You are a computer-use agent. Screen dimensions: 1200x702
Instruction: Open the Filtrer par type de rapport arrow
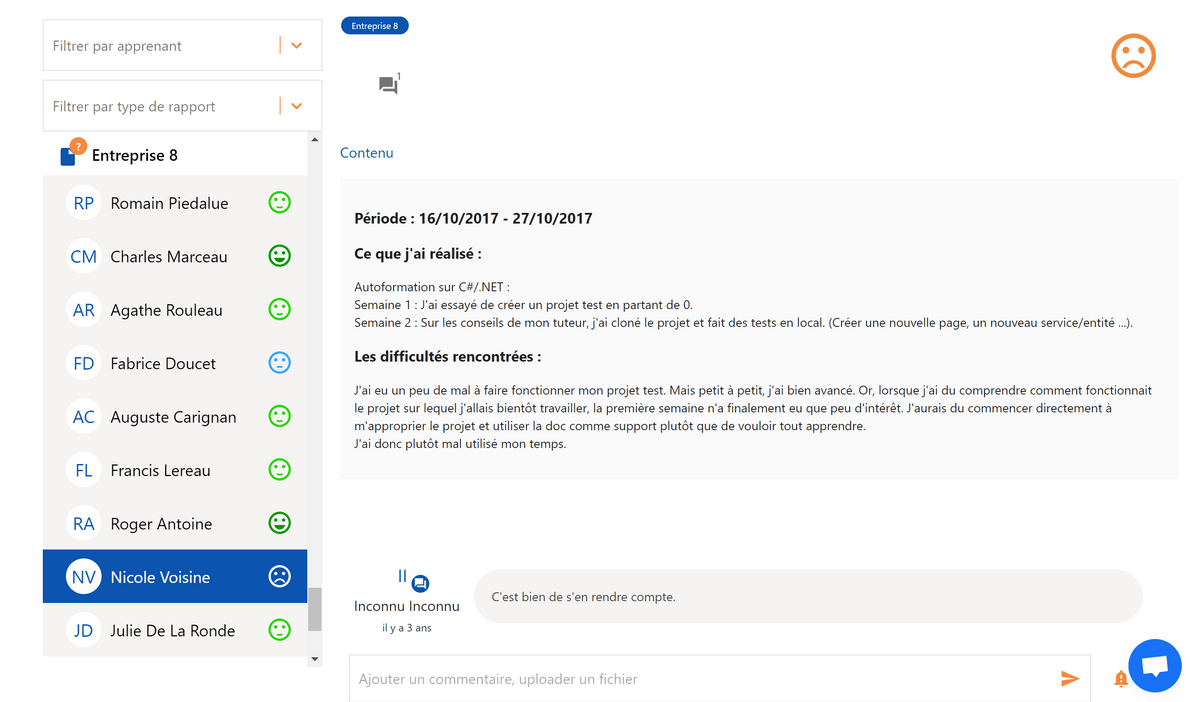tap(297, 106)
